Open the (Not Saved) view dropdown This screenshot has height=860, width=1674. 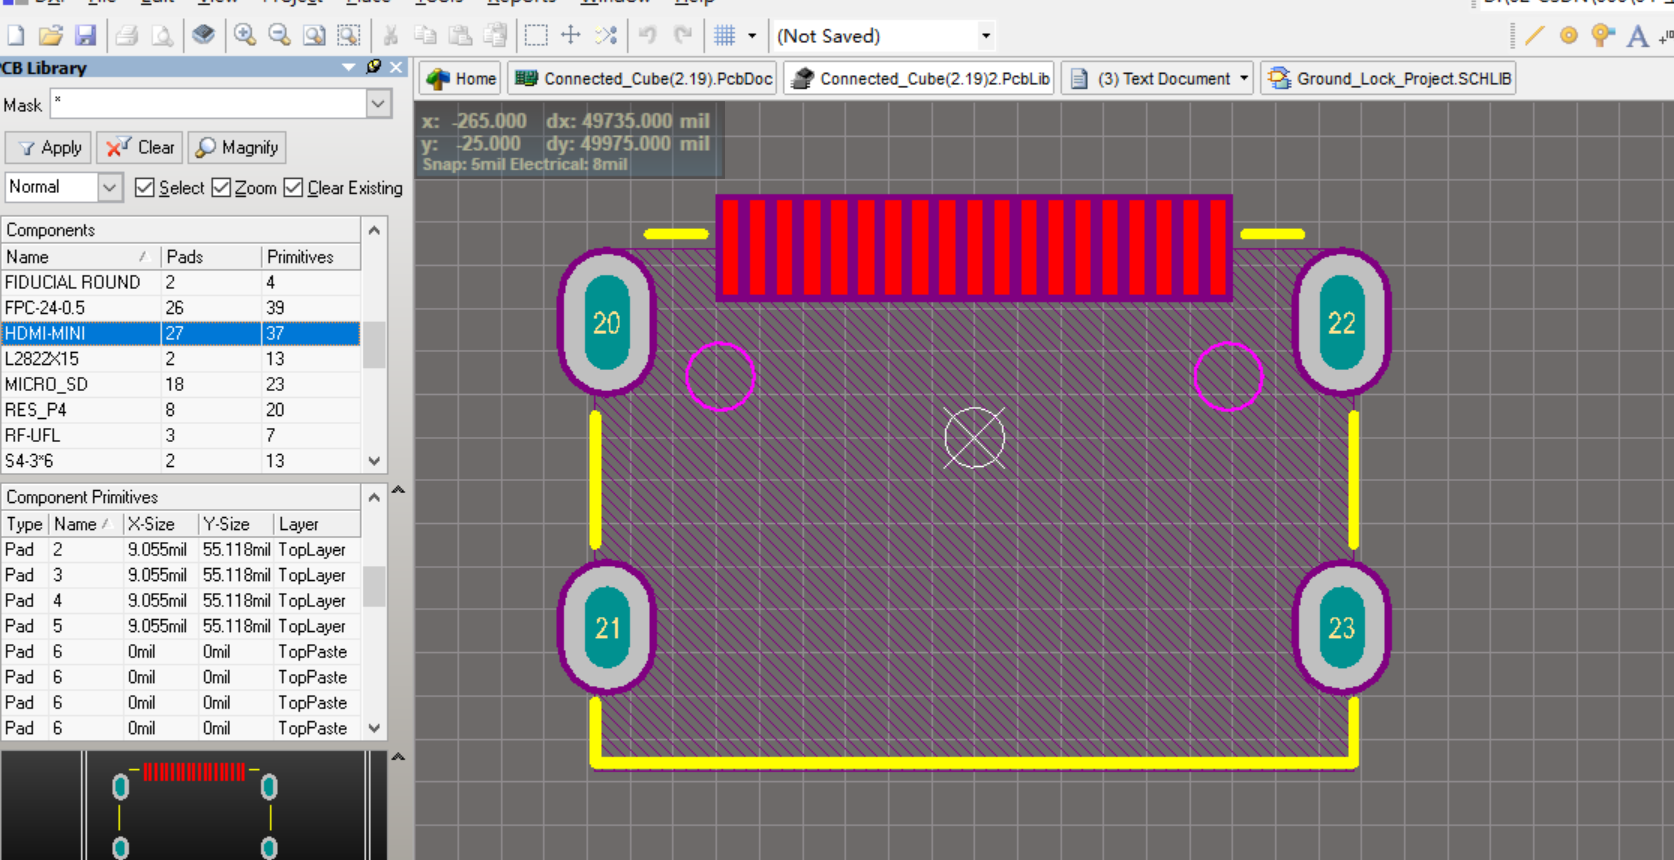(986, 36)
